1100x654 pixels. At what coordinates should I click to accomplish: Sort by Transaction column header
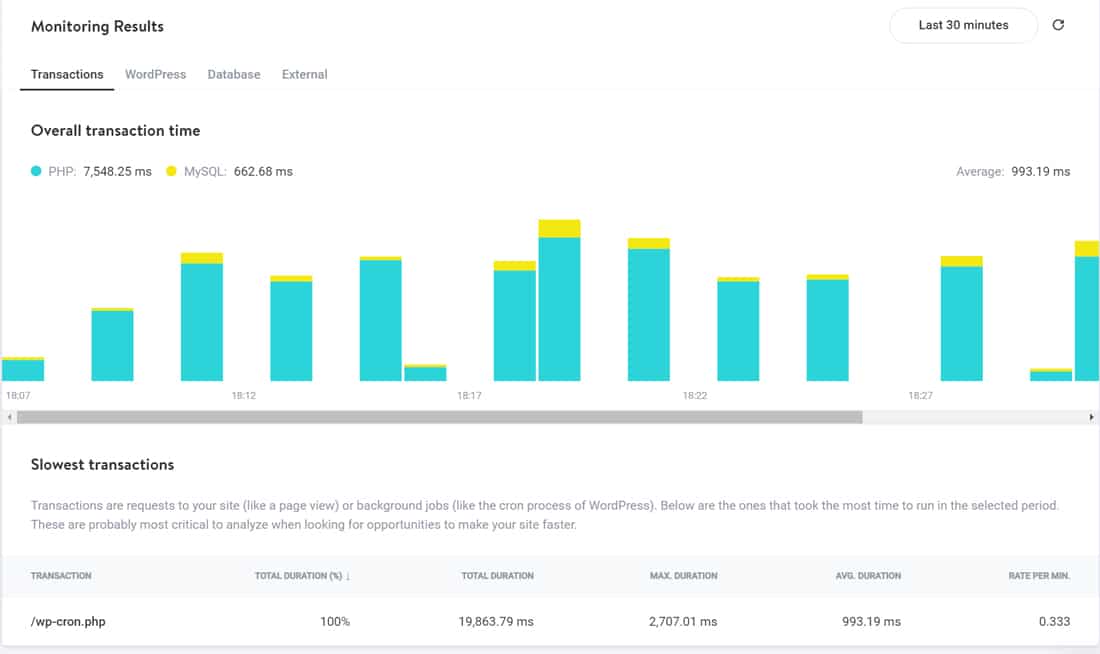61,576
